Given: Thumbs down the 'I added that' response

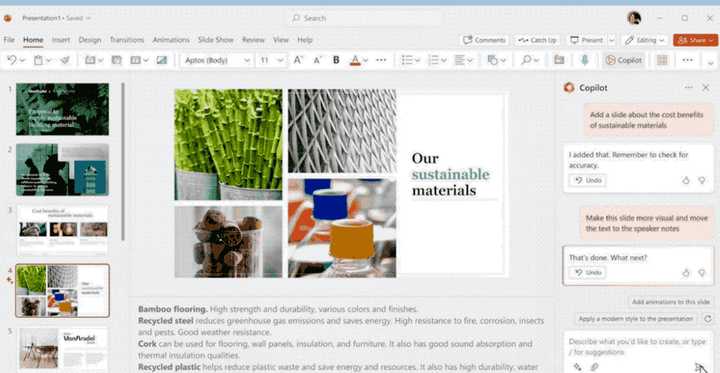Looking at the screenshot, I should coord(702,181).
